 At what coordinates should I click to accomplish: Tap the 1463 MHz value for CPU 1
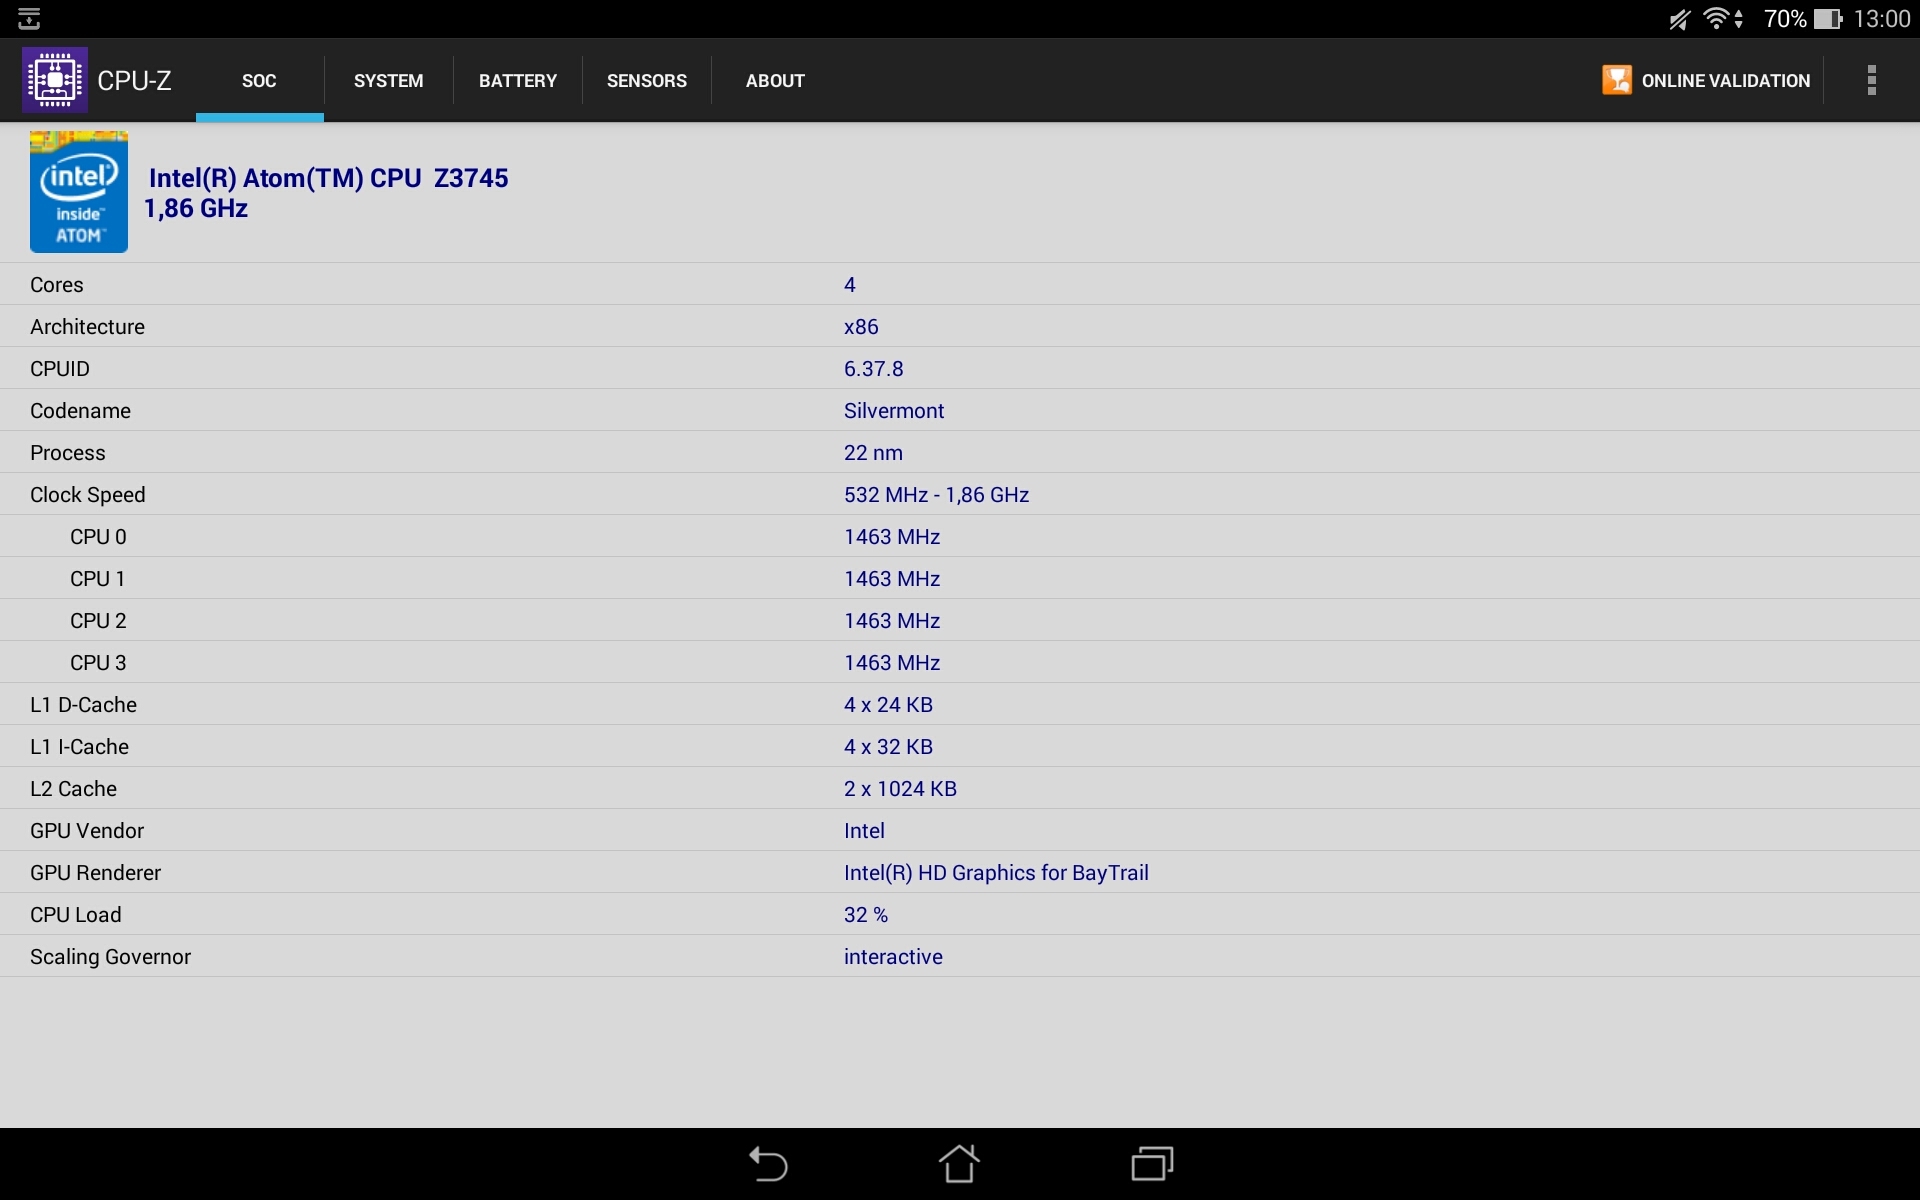[892, 579]
